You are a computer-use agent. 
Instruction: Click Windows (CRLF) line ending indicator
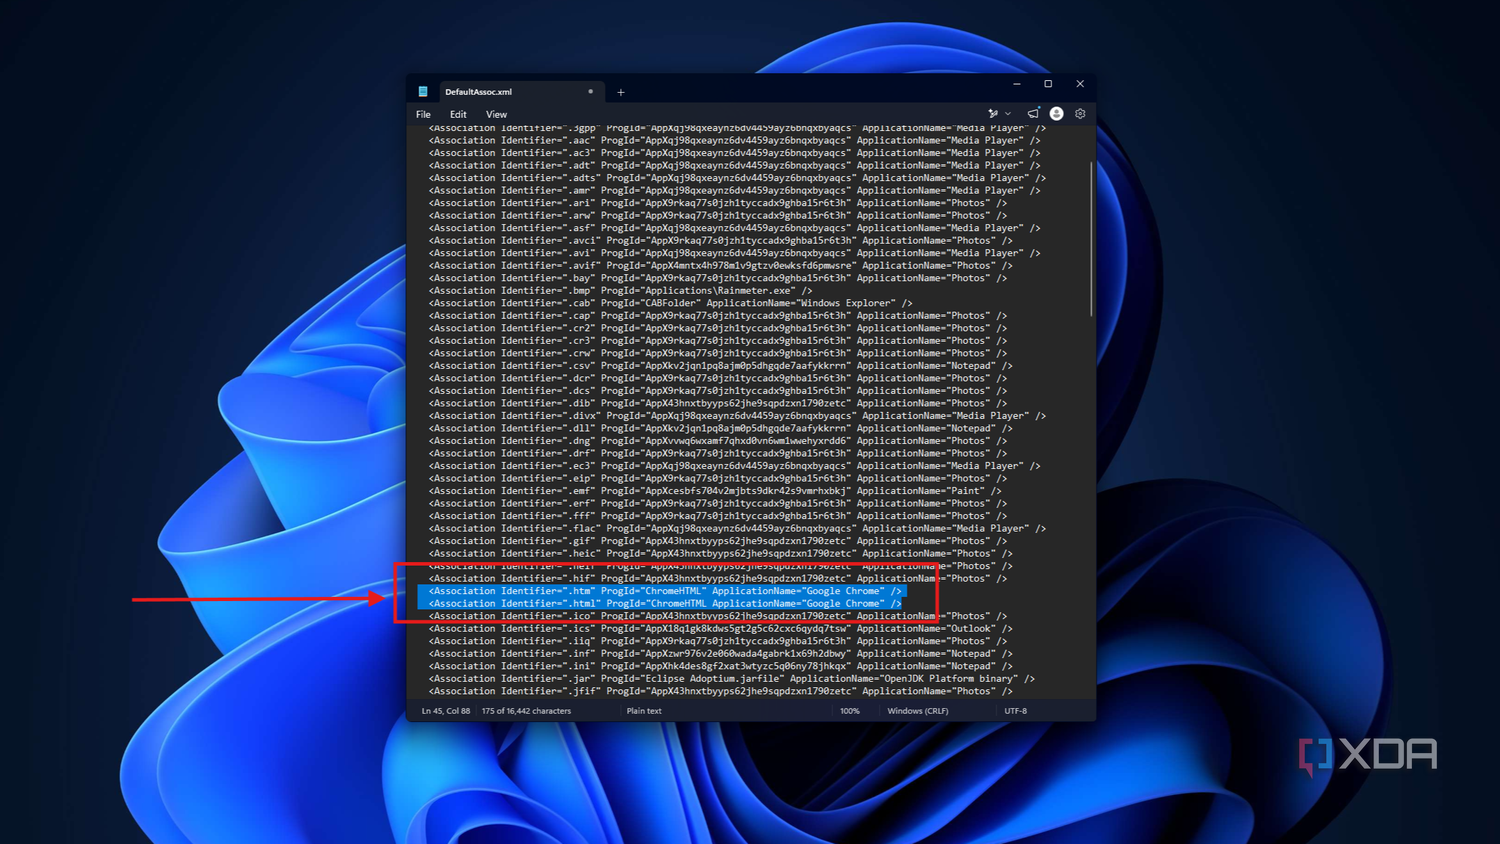pos(918,711)
